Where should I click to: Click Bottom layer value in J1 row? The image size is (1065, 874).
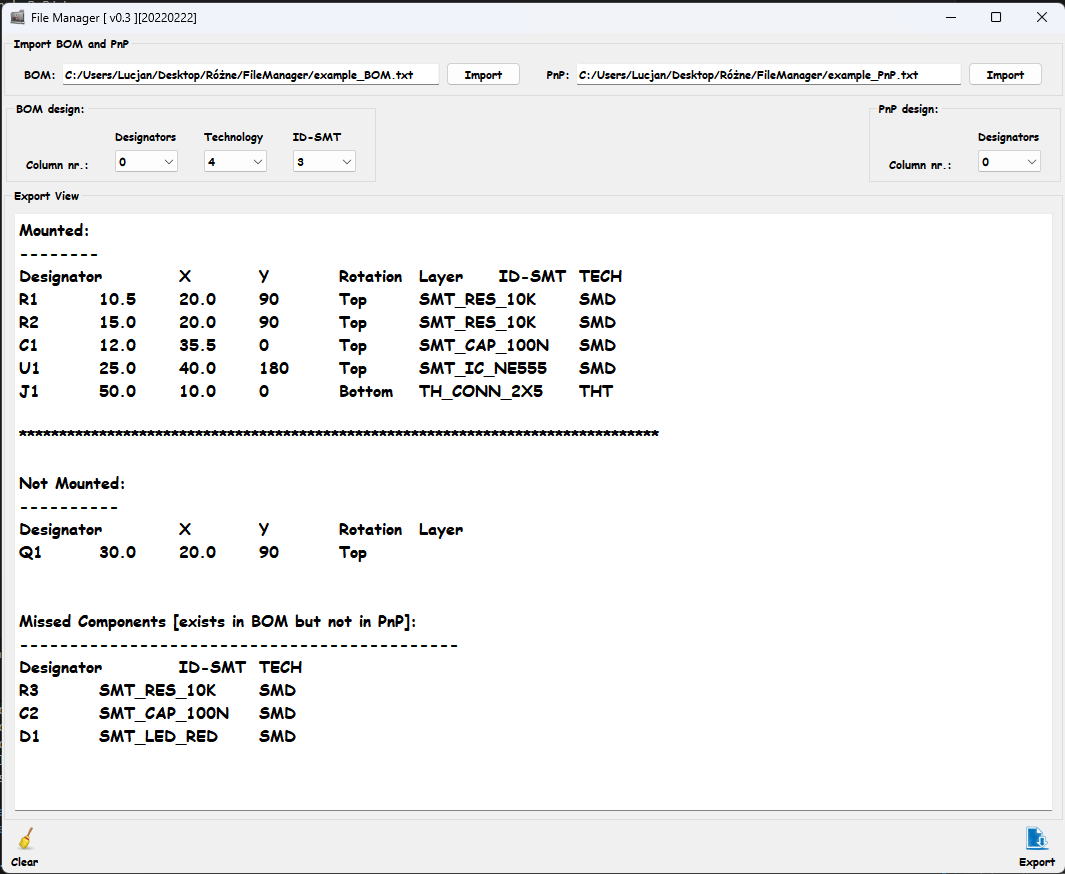(x=366, y=392)
